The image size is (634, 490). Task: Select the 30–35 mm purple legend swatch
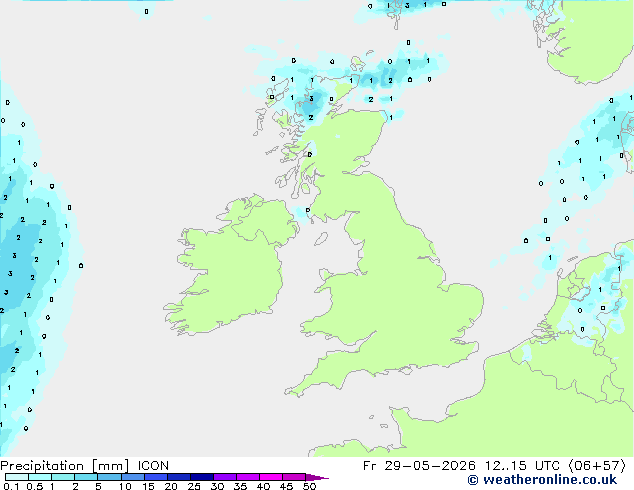pos(225,477)
